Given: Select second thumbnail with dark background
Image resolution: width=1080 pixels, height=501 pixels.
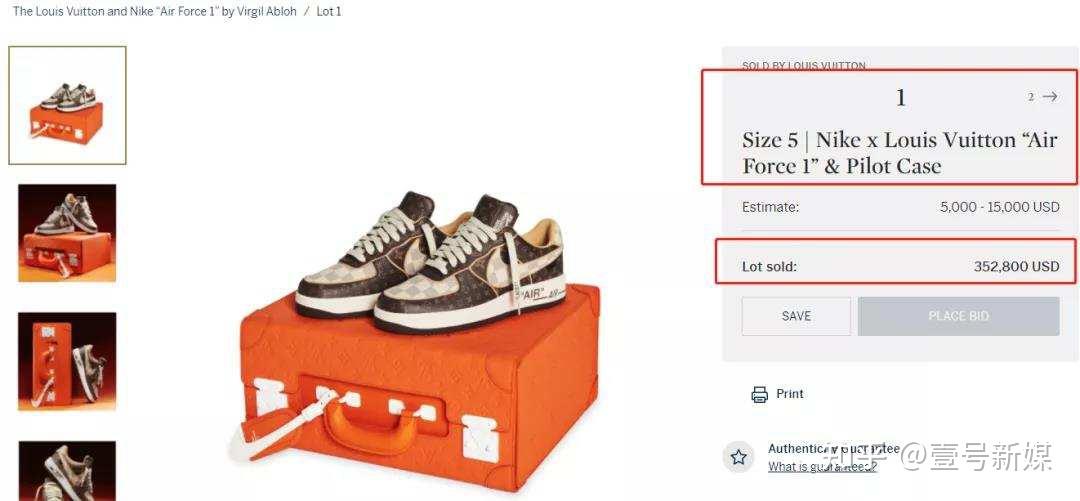Looking at the screenshot, I should pos(67,232).
